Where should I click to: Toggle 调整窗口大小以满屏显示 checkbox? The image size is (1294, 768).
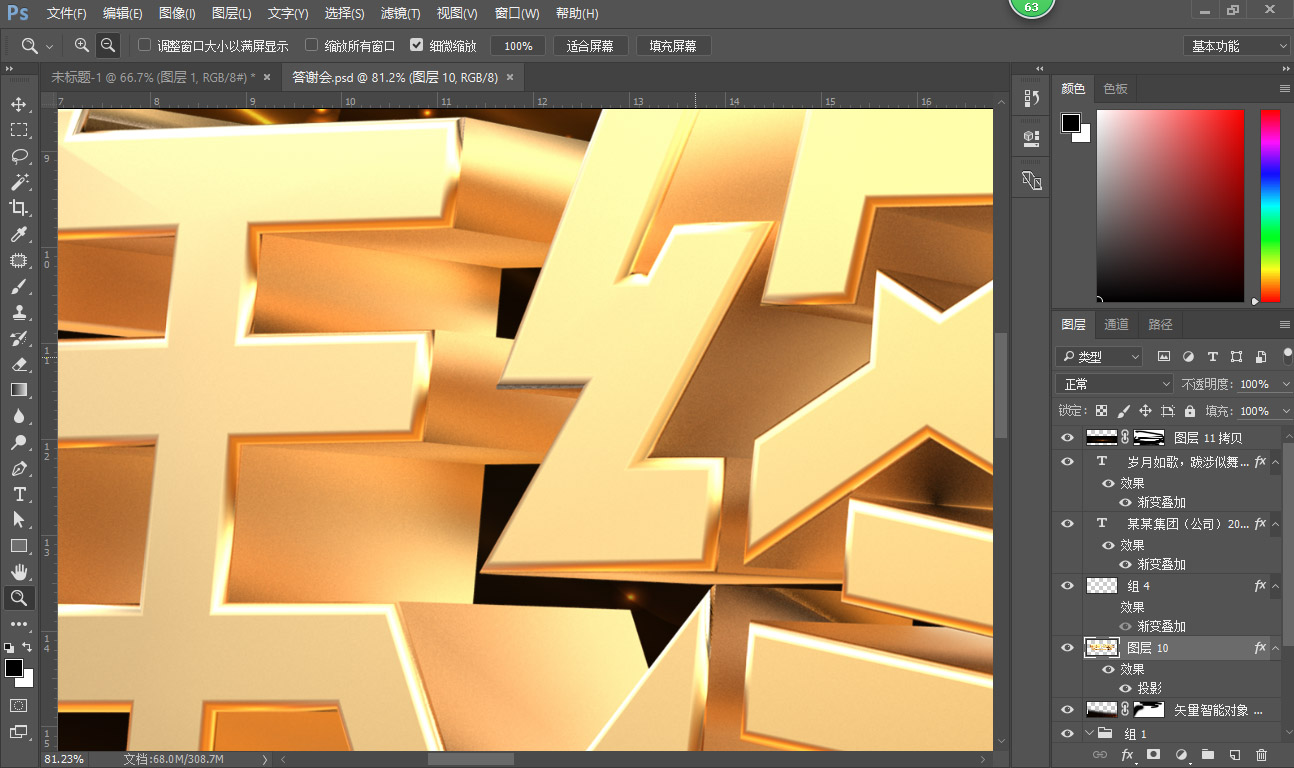point(145,46)
